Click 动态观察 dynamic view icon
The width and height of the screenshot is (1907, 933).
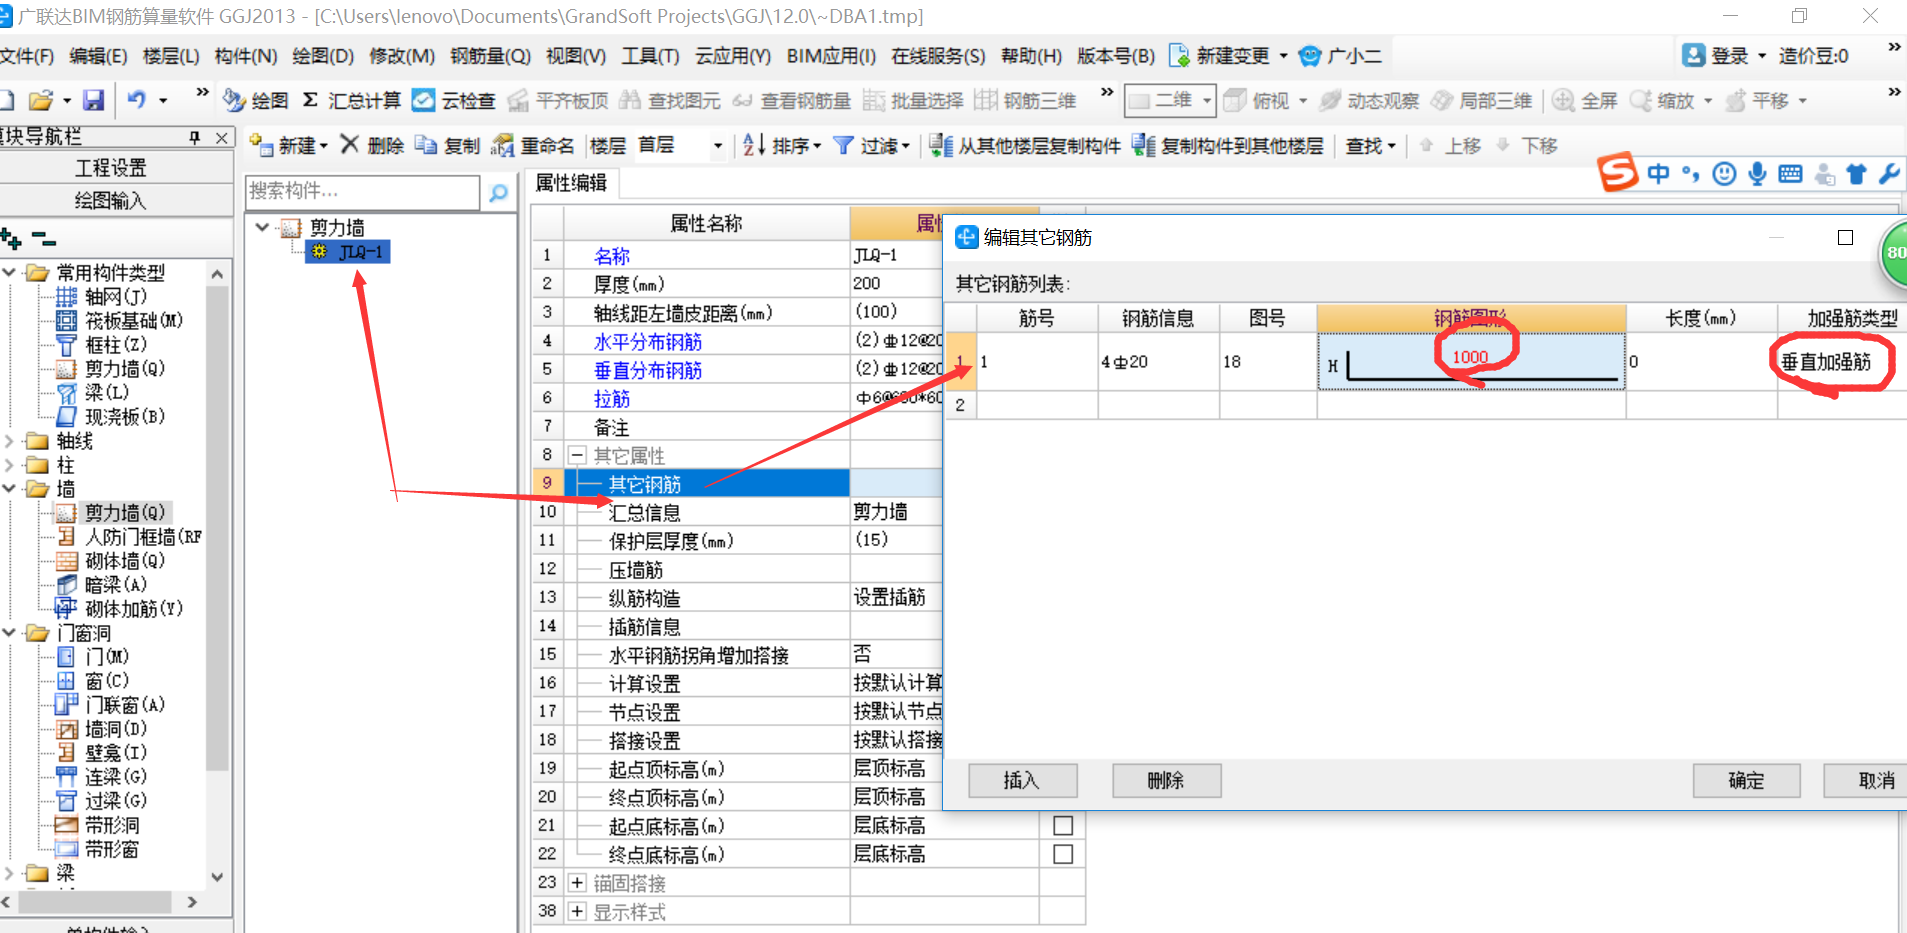(1330, 100)
